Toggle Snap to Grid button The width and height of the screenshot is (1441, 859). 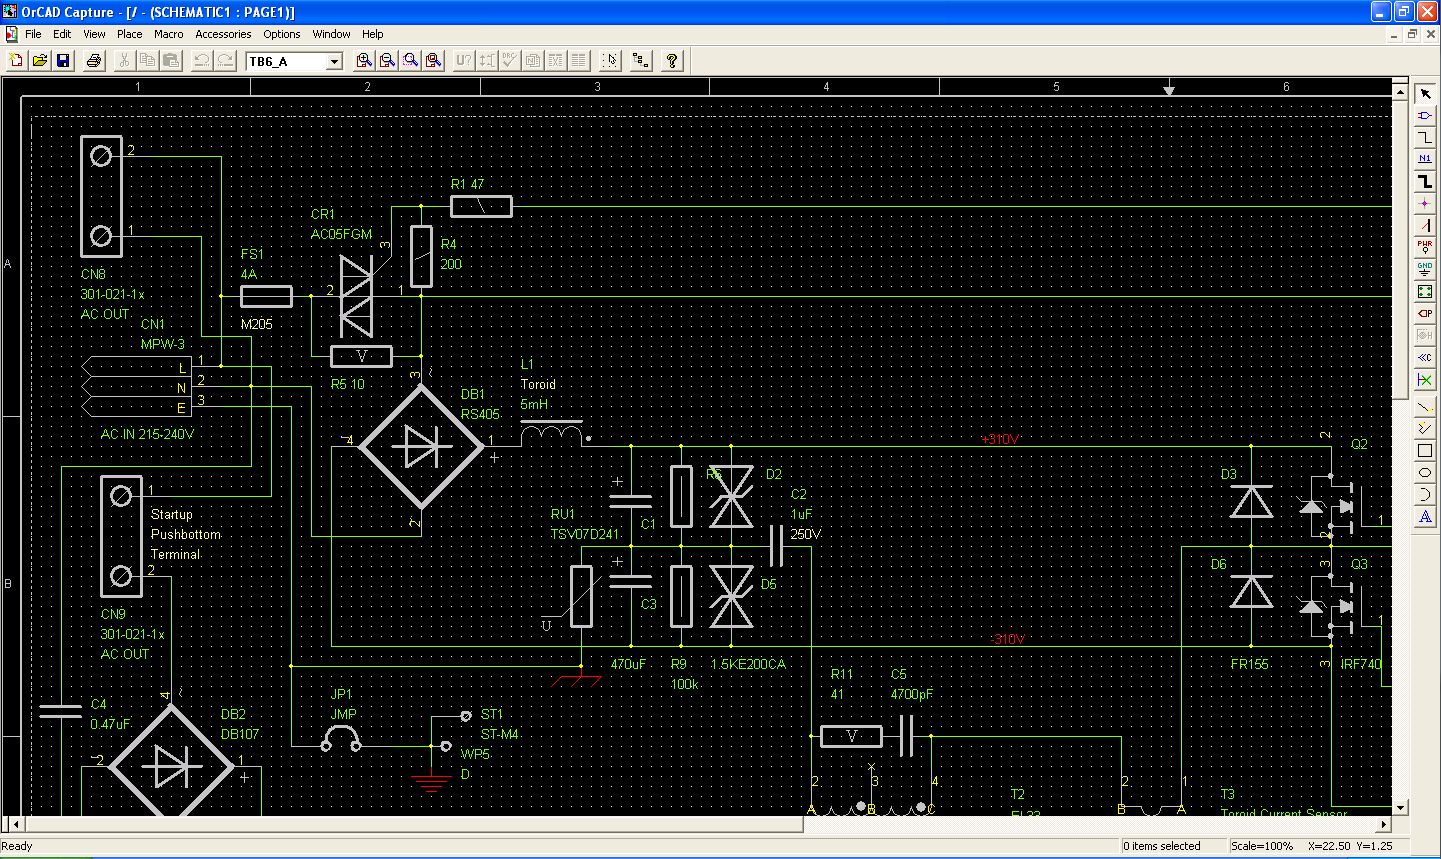(x=610, y=61)
